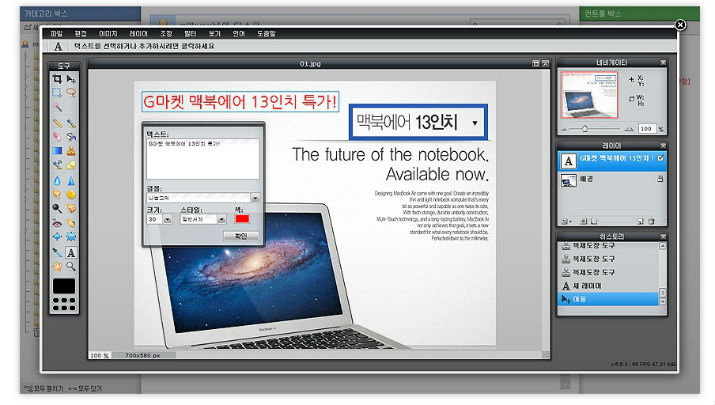Select the Bloat tool
715x405 pixels.
(57, 237)
